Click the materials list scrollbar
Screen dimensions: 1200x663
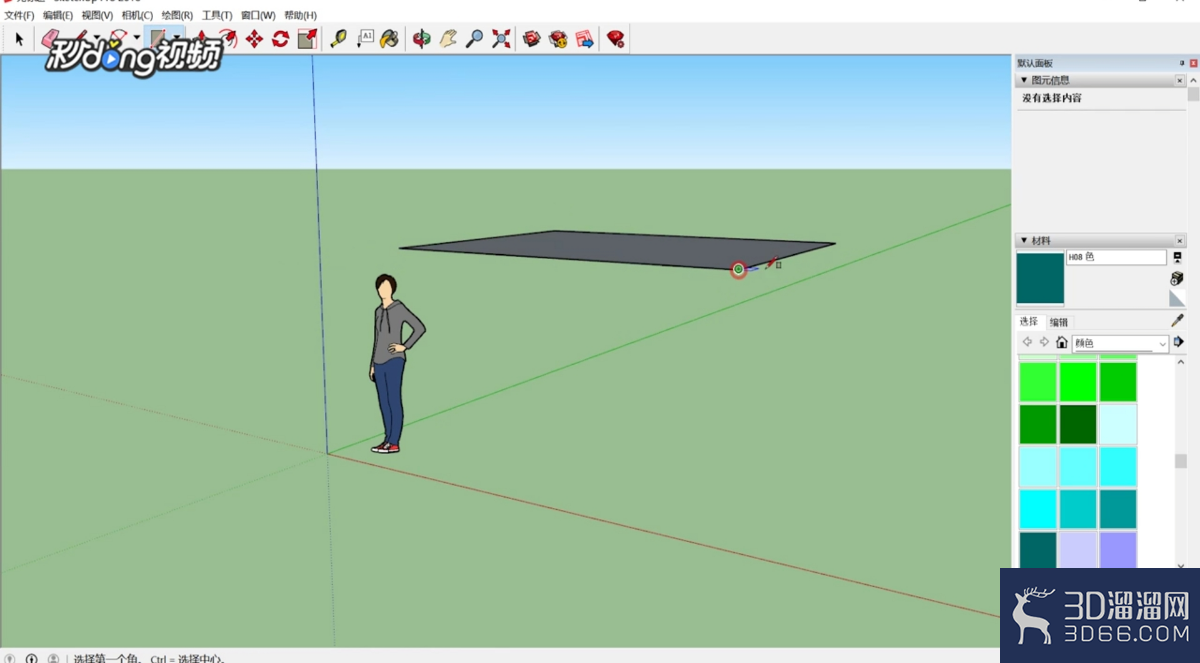click(1180, 461)
